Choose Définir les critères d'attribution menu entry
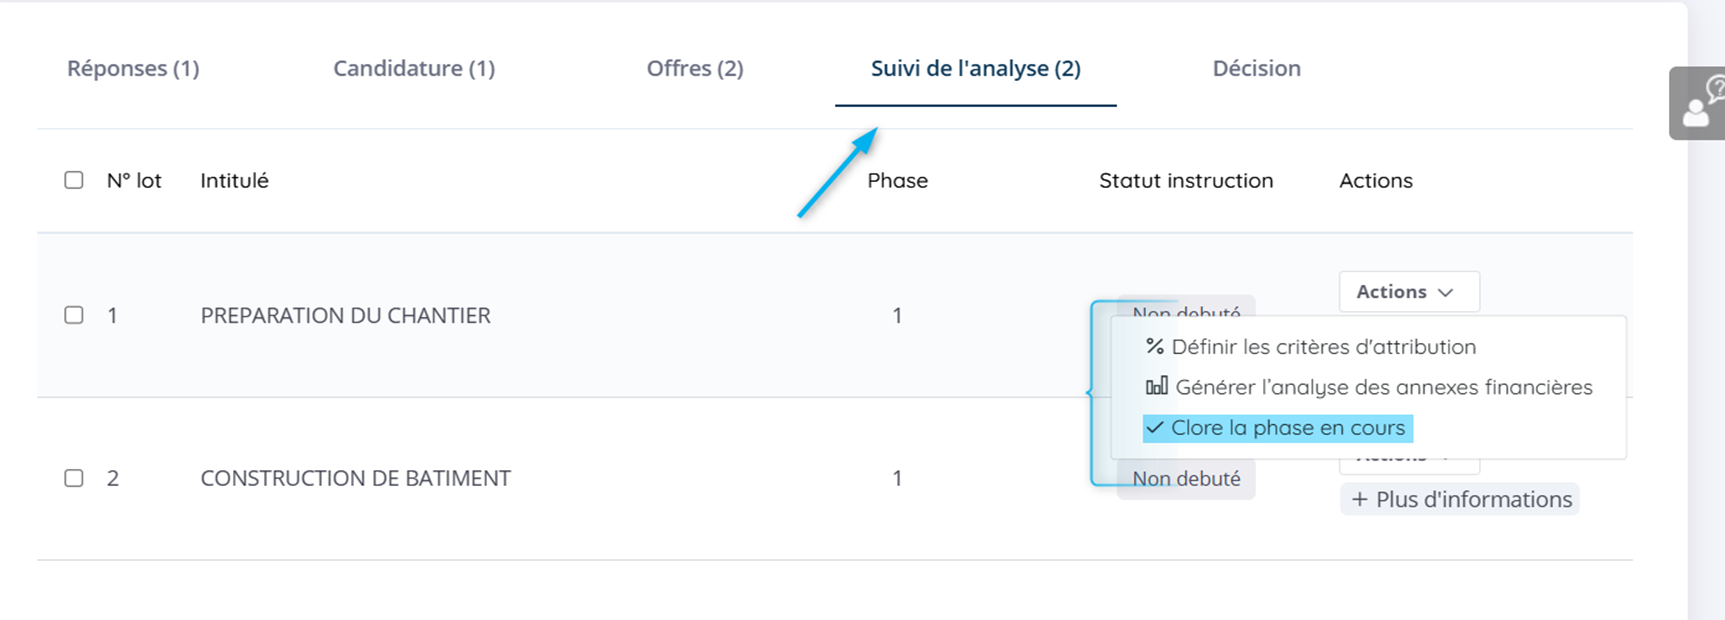 (1323, 347)
